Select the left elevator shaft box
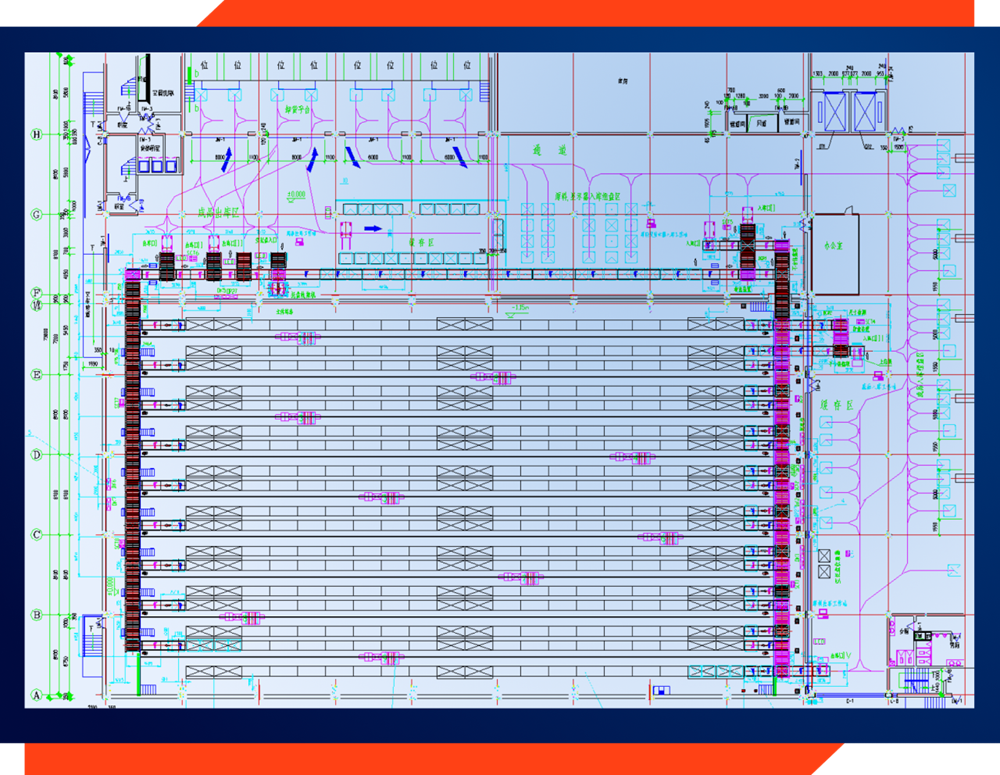 click(x=831, y=110)
